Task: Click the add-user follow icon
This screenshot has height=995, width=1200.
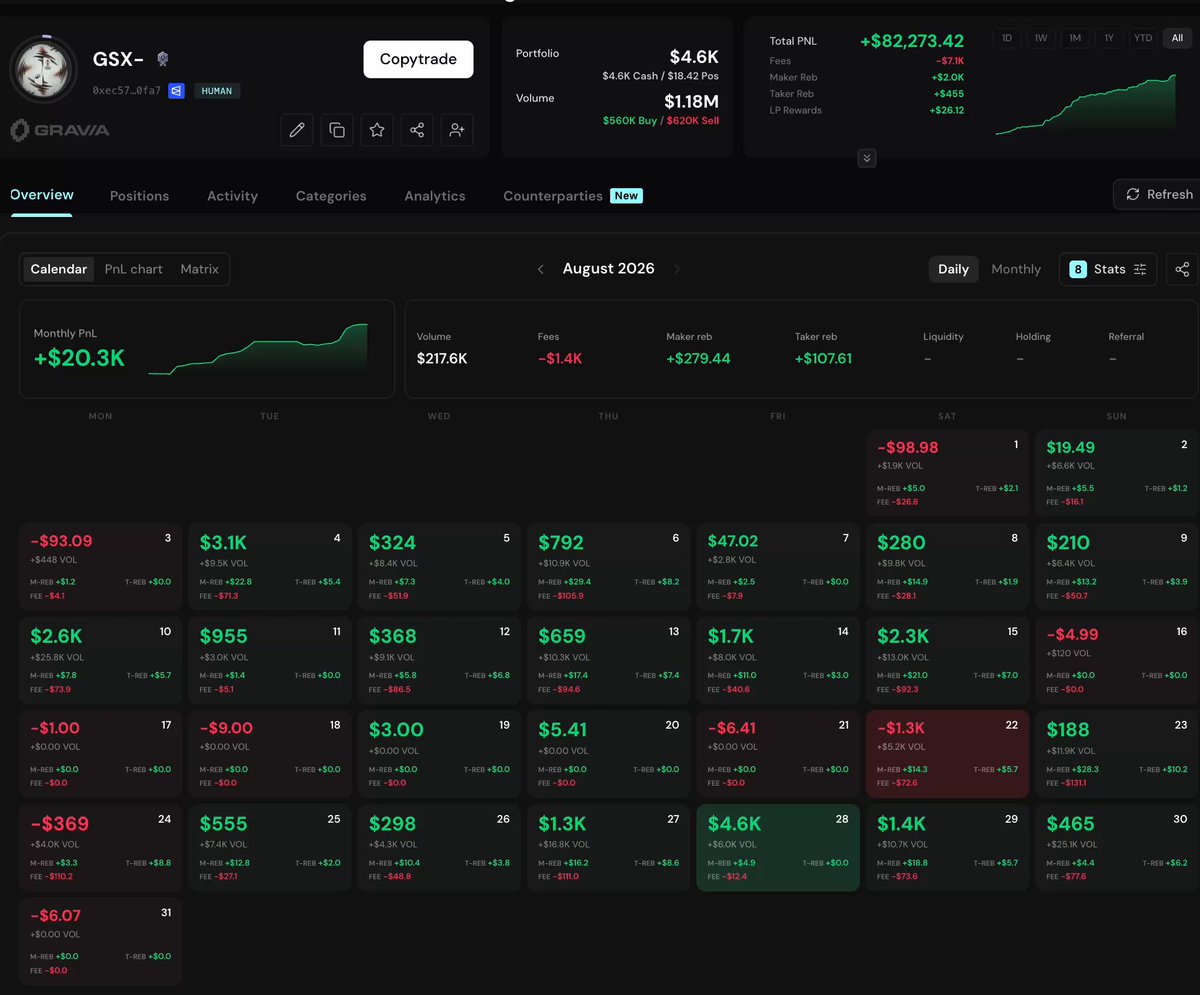Action: pos(457,130)
